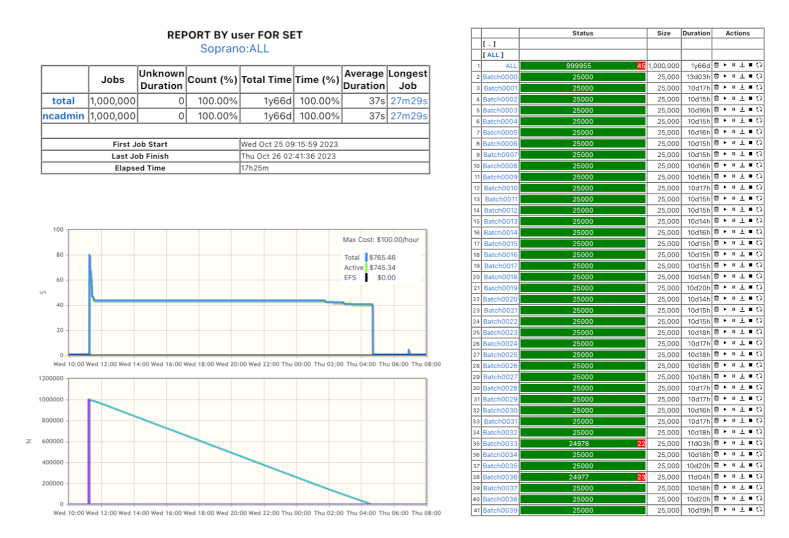Click the green Active cost legend swatch
Viewport: 789px width, 538px height.
tap(367, 268)
